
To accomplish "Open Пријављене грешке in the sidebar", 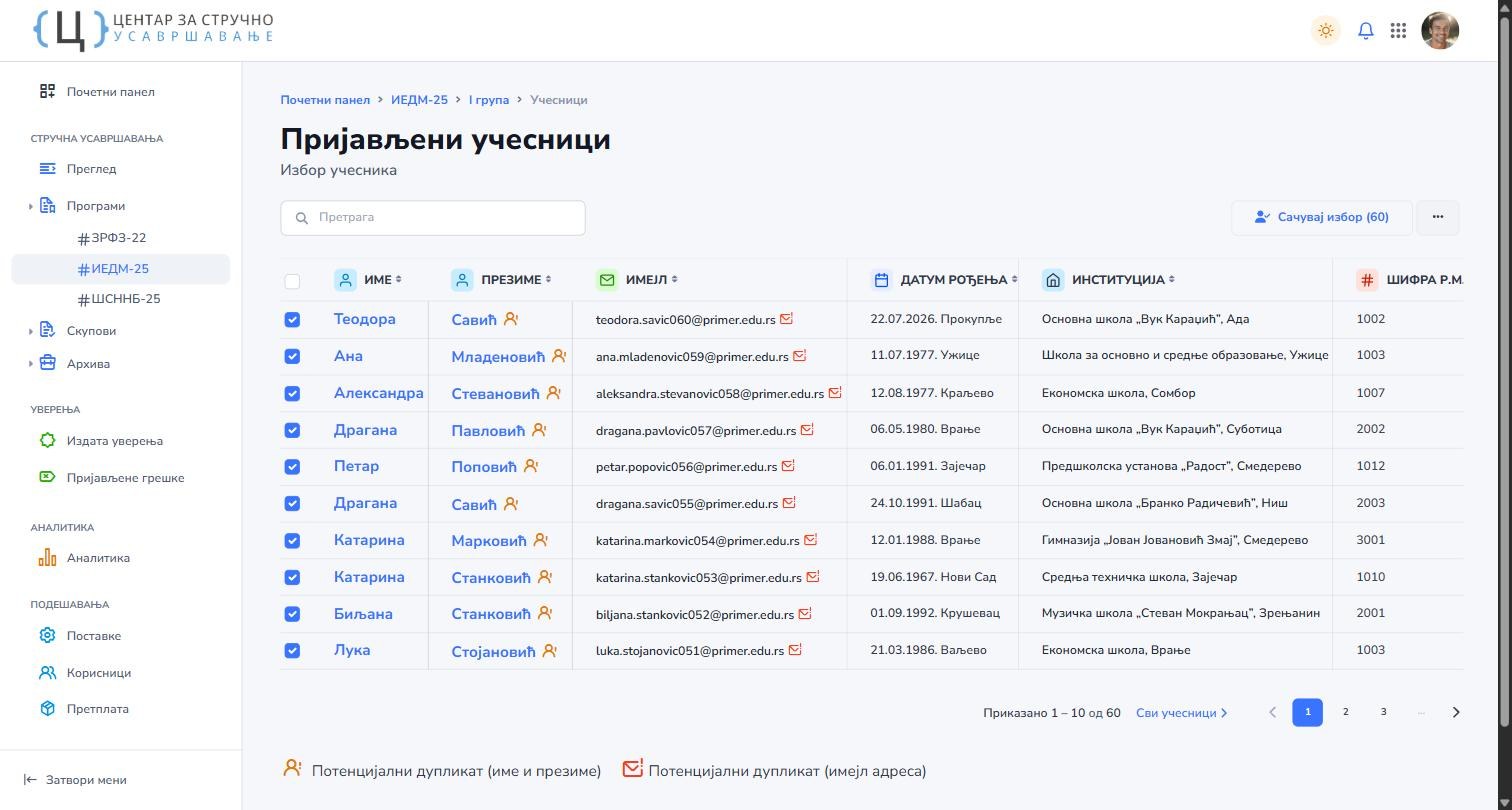I will click(x=112, y=478).
